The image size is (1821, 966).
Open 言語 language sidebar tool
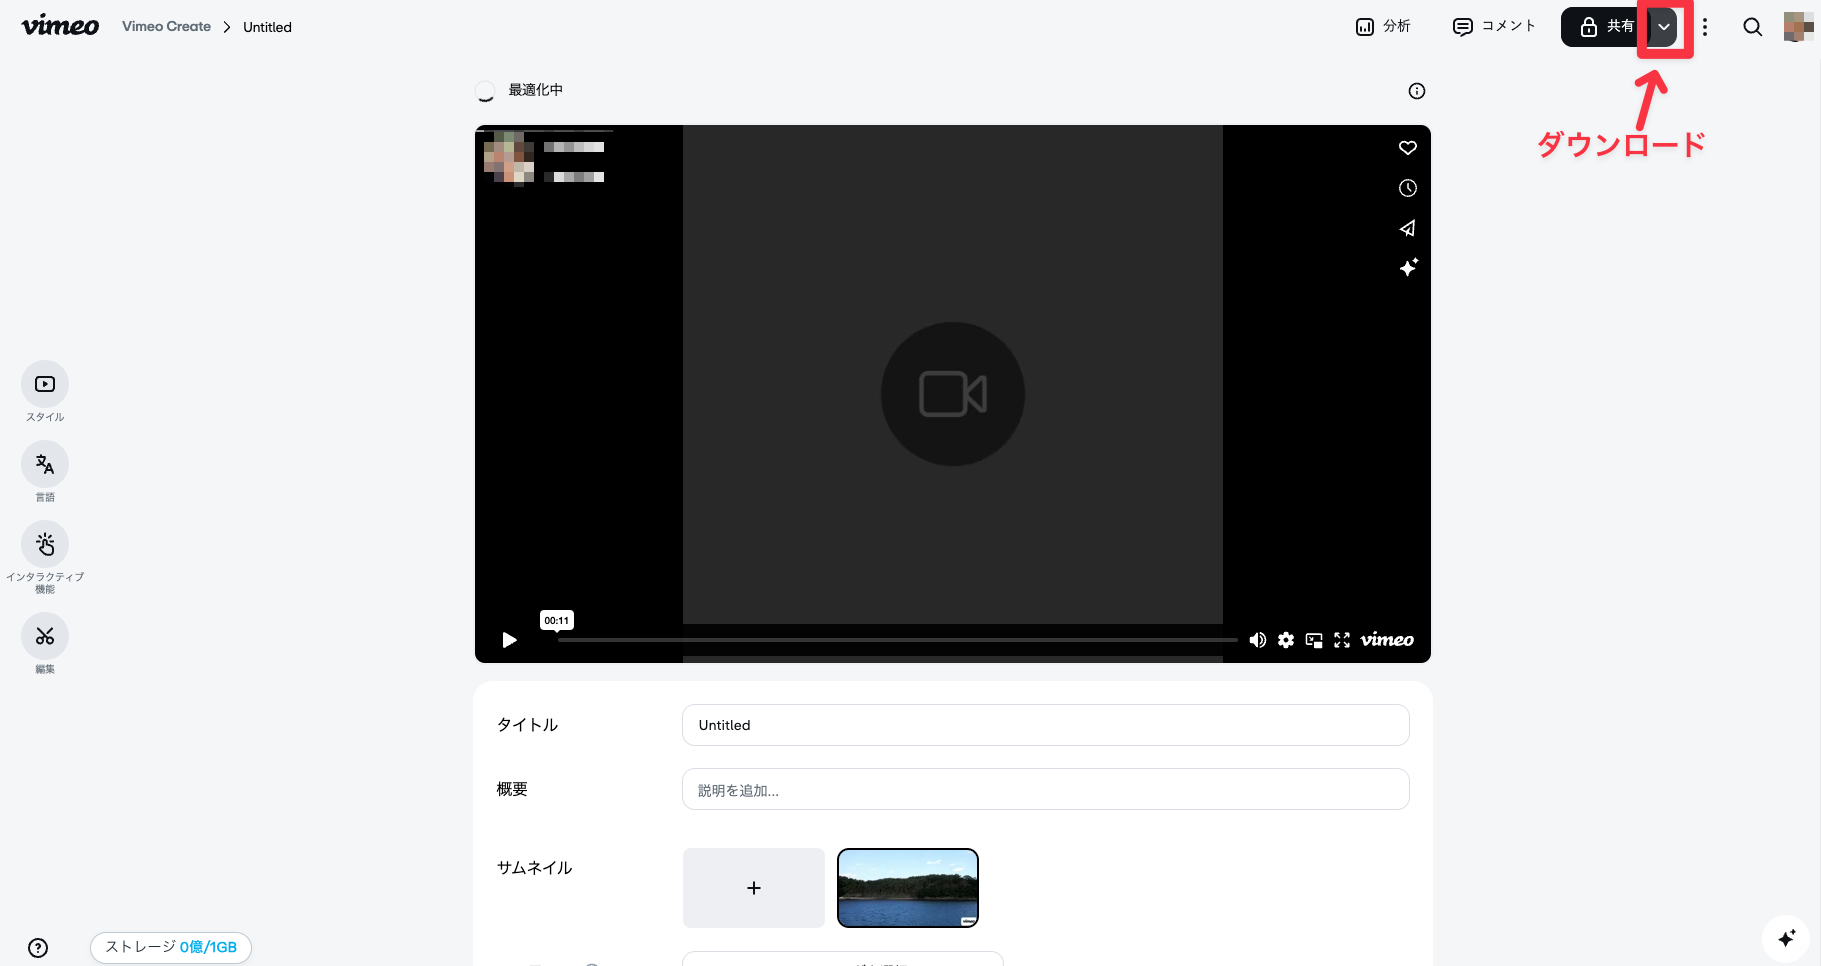tap(45, 464)
